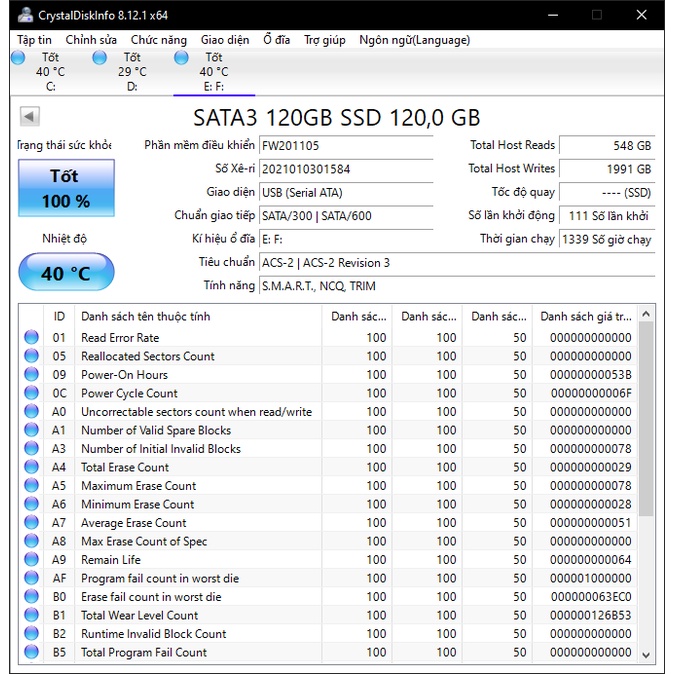Click the CrystalDiskInfo title bar app icon
674x674 pixels.
[x=25, y=15]
